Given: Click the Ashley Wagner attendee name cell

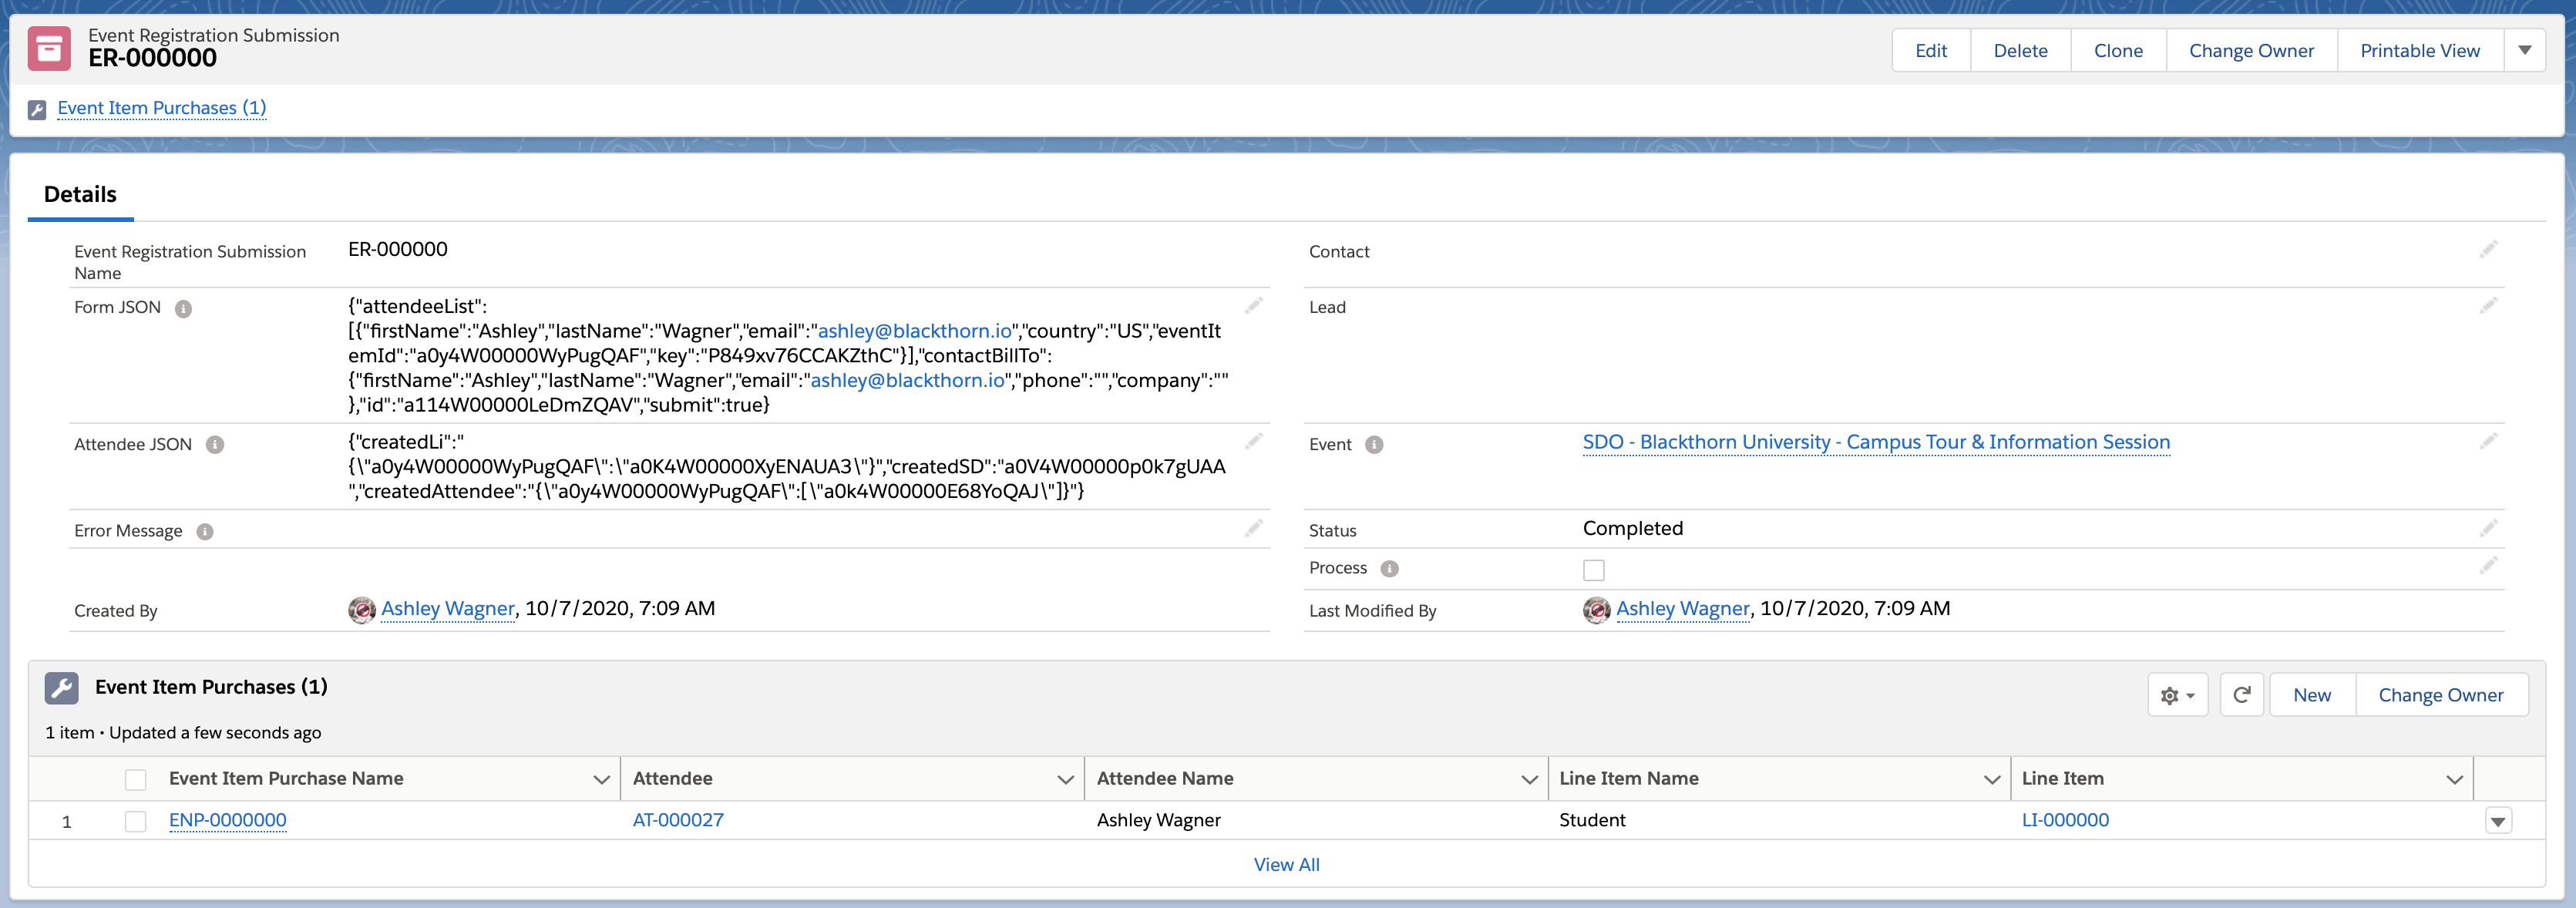Looking at the screenshot, I should pos(1159,821).
